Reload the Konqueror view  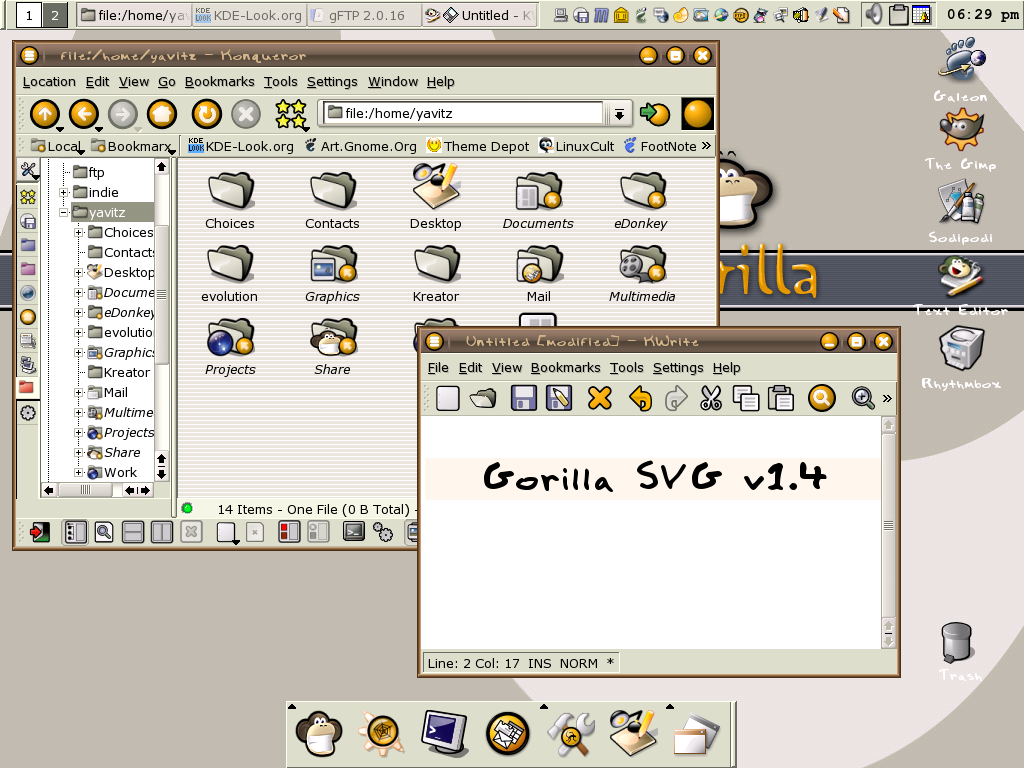[206, 114]
